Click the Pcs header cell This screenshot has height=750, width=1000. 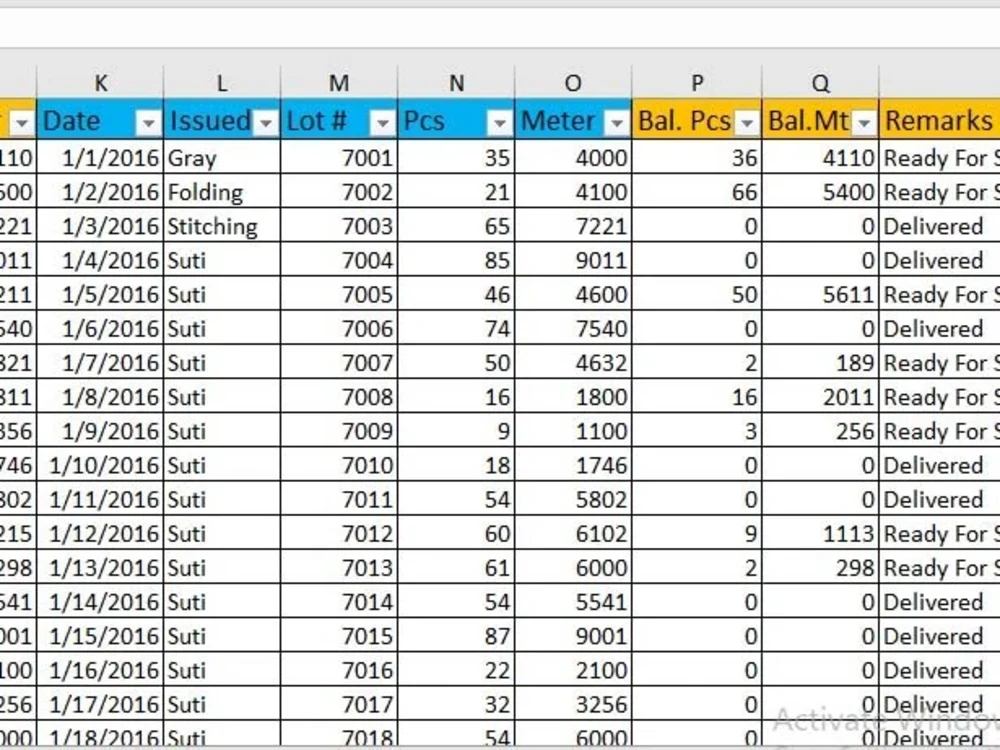pos(456,120)
